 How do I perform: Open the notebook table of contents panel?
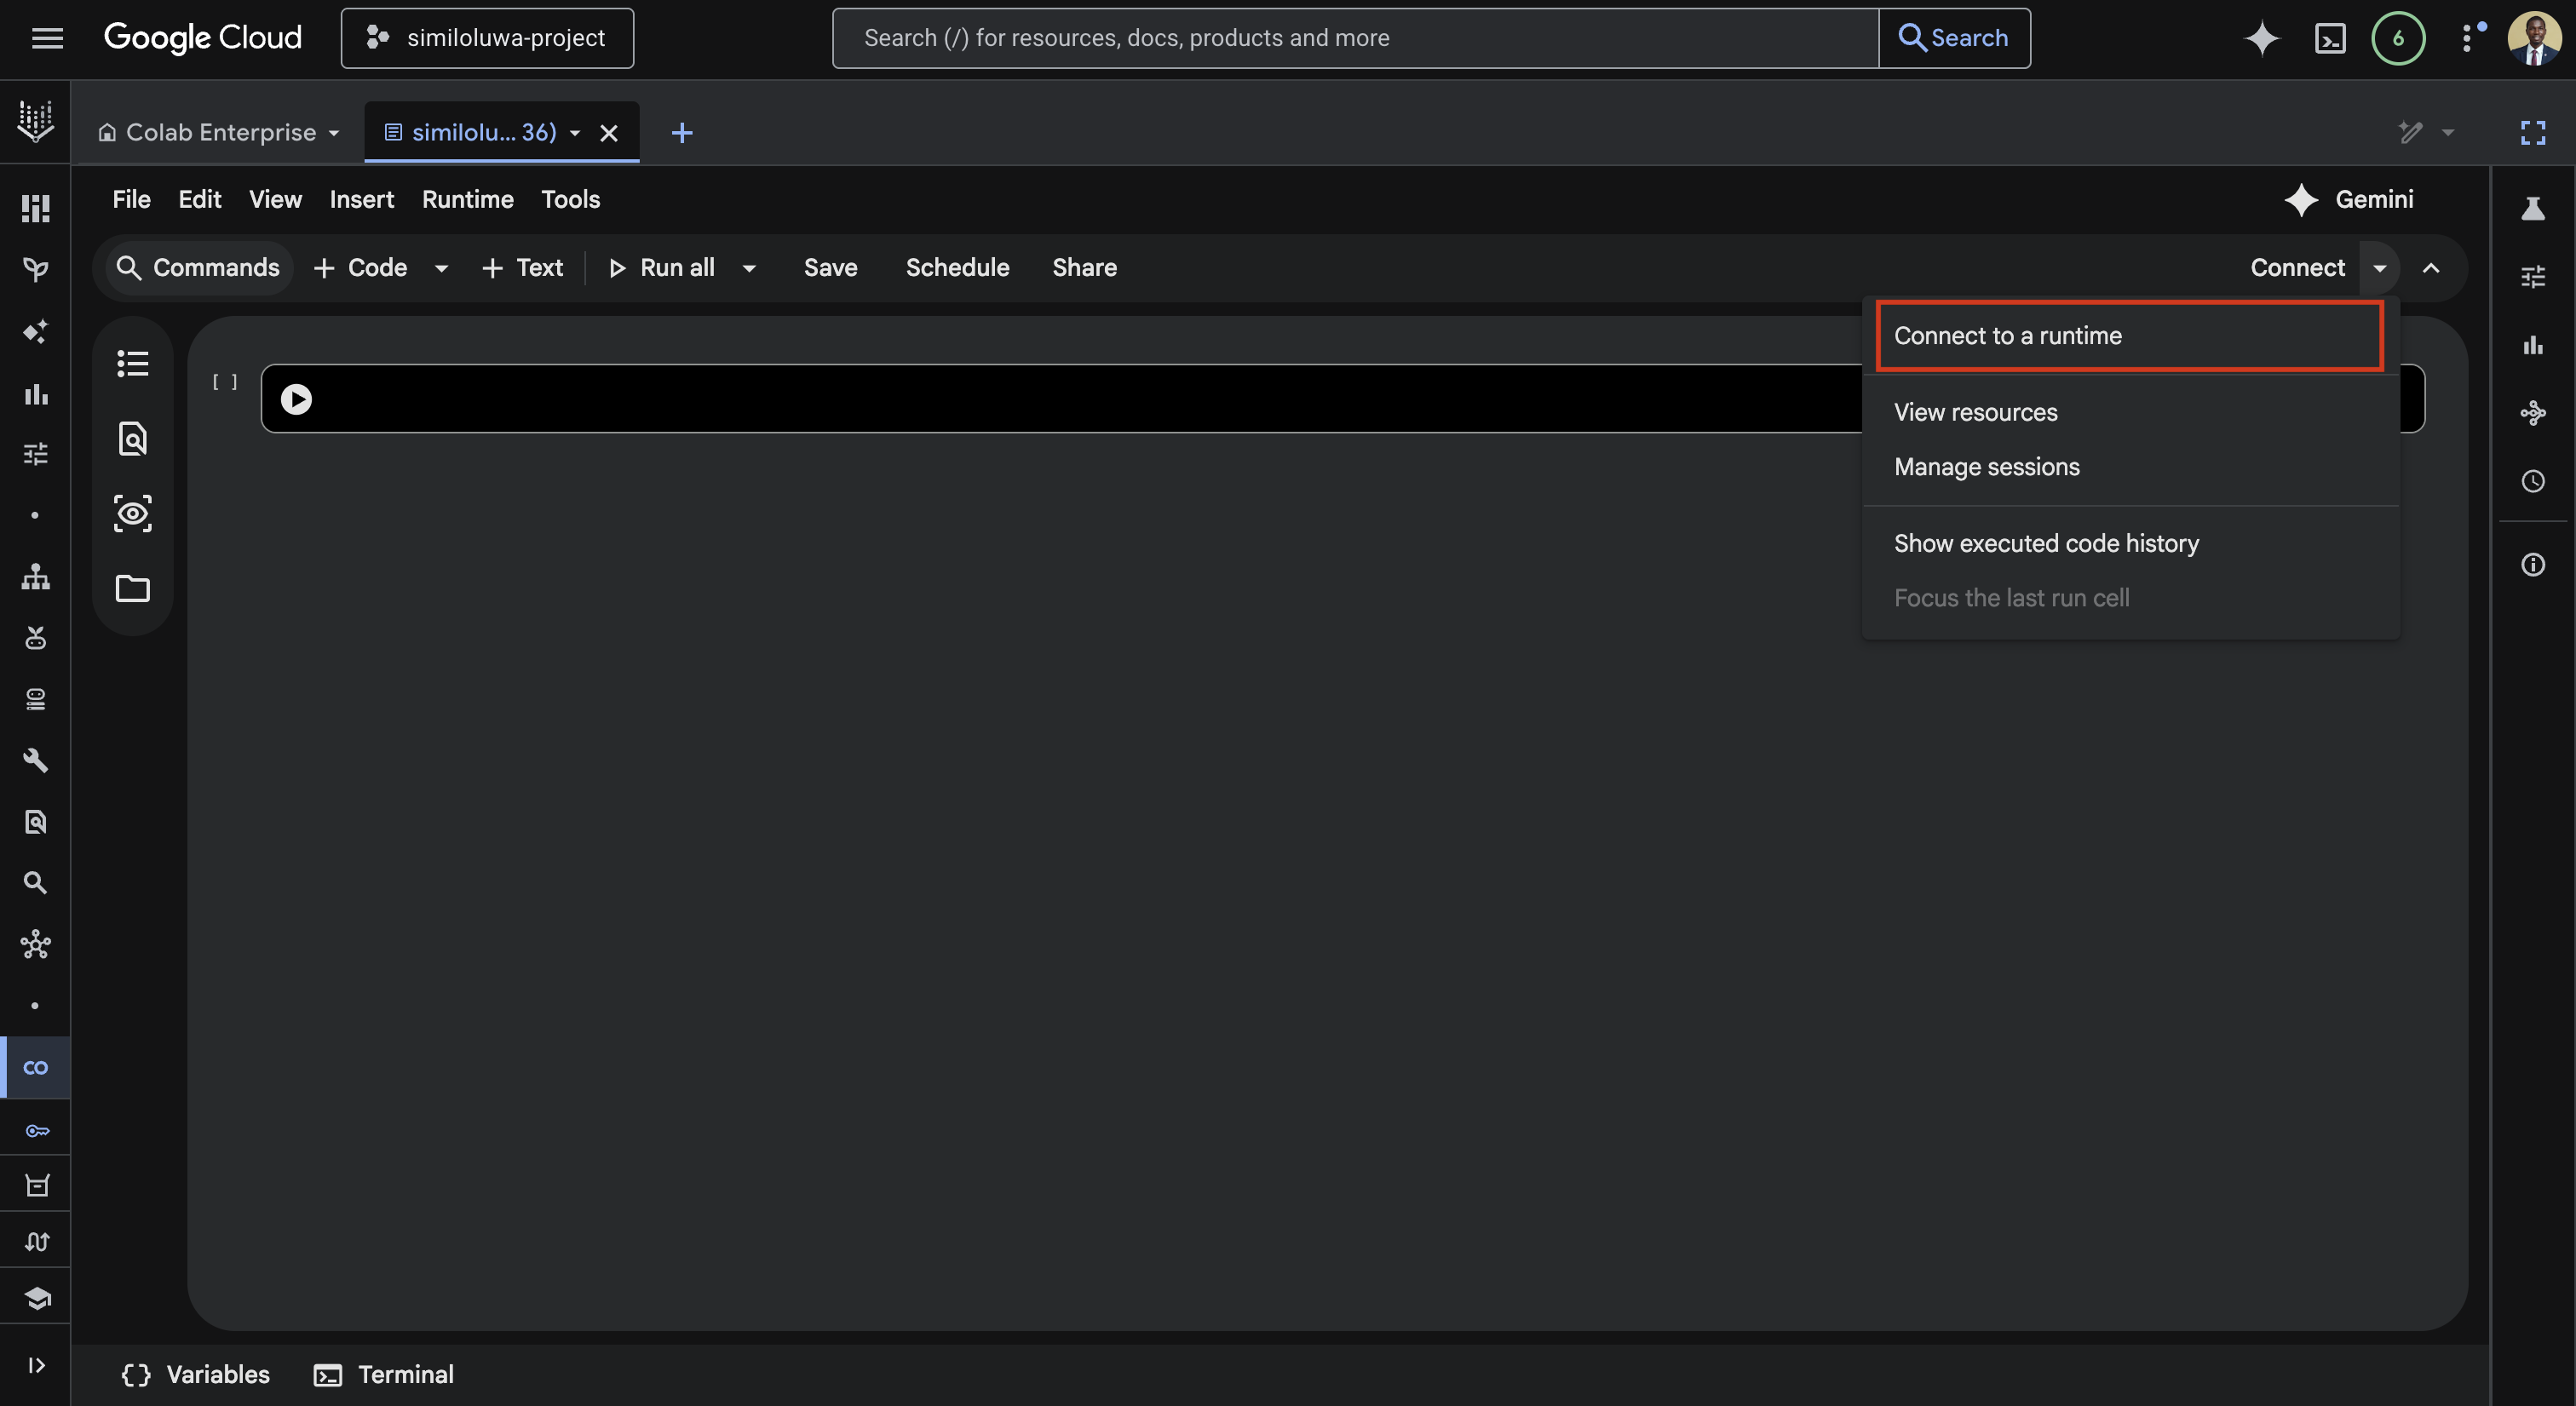tap(132, 363)
